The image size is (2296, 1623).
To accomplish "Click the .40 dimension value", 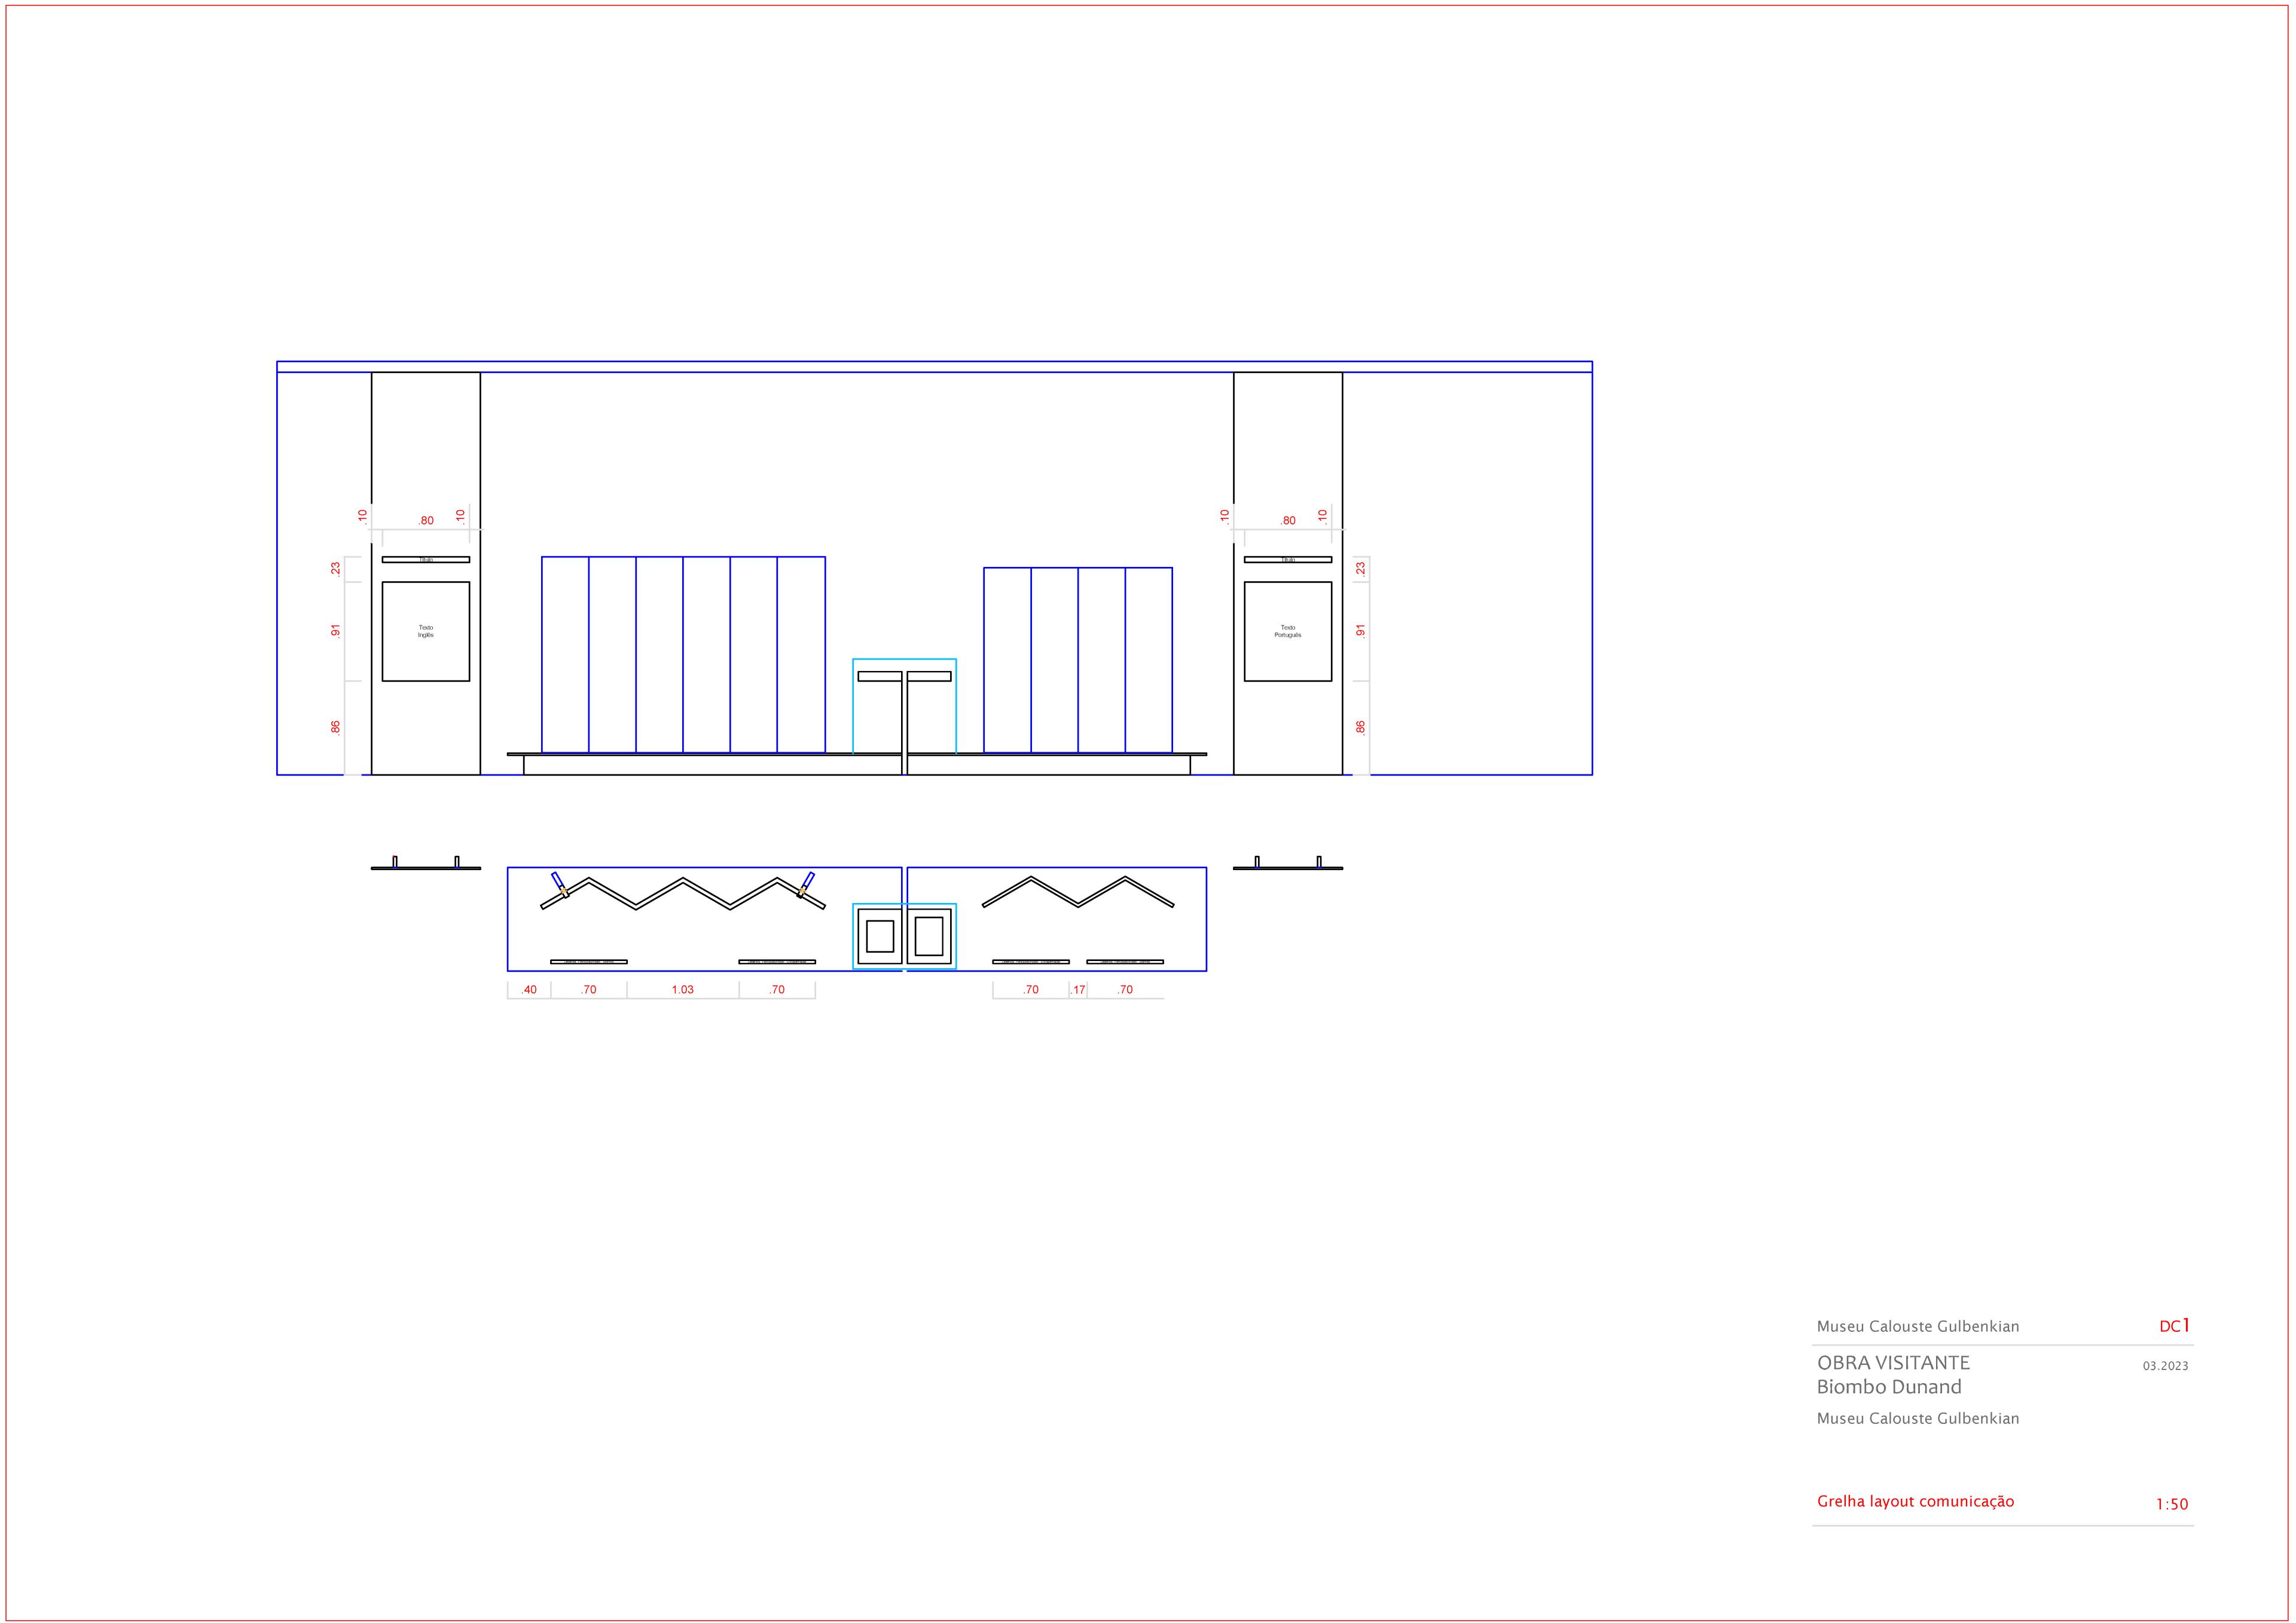I will point(529,990).
